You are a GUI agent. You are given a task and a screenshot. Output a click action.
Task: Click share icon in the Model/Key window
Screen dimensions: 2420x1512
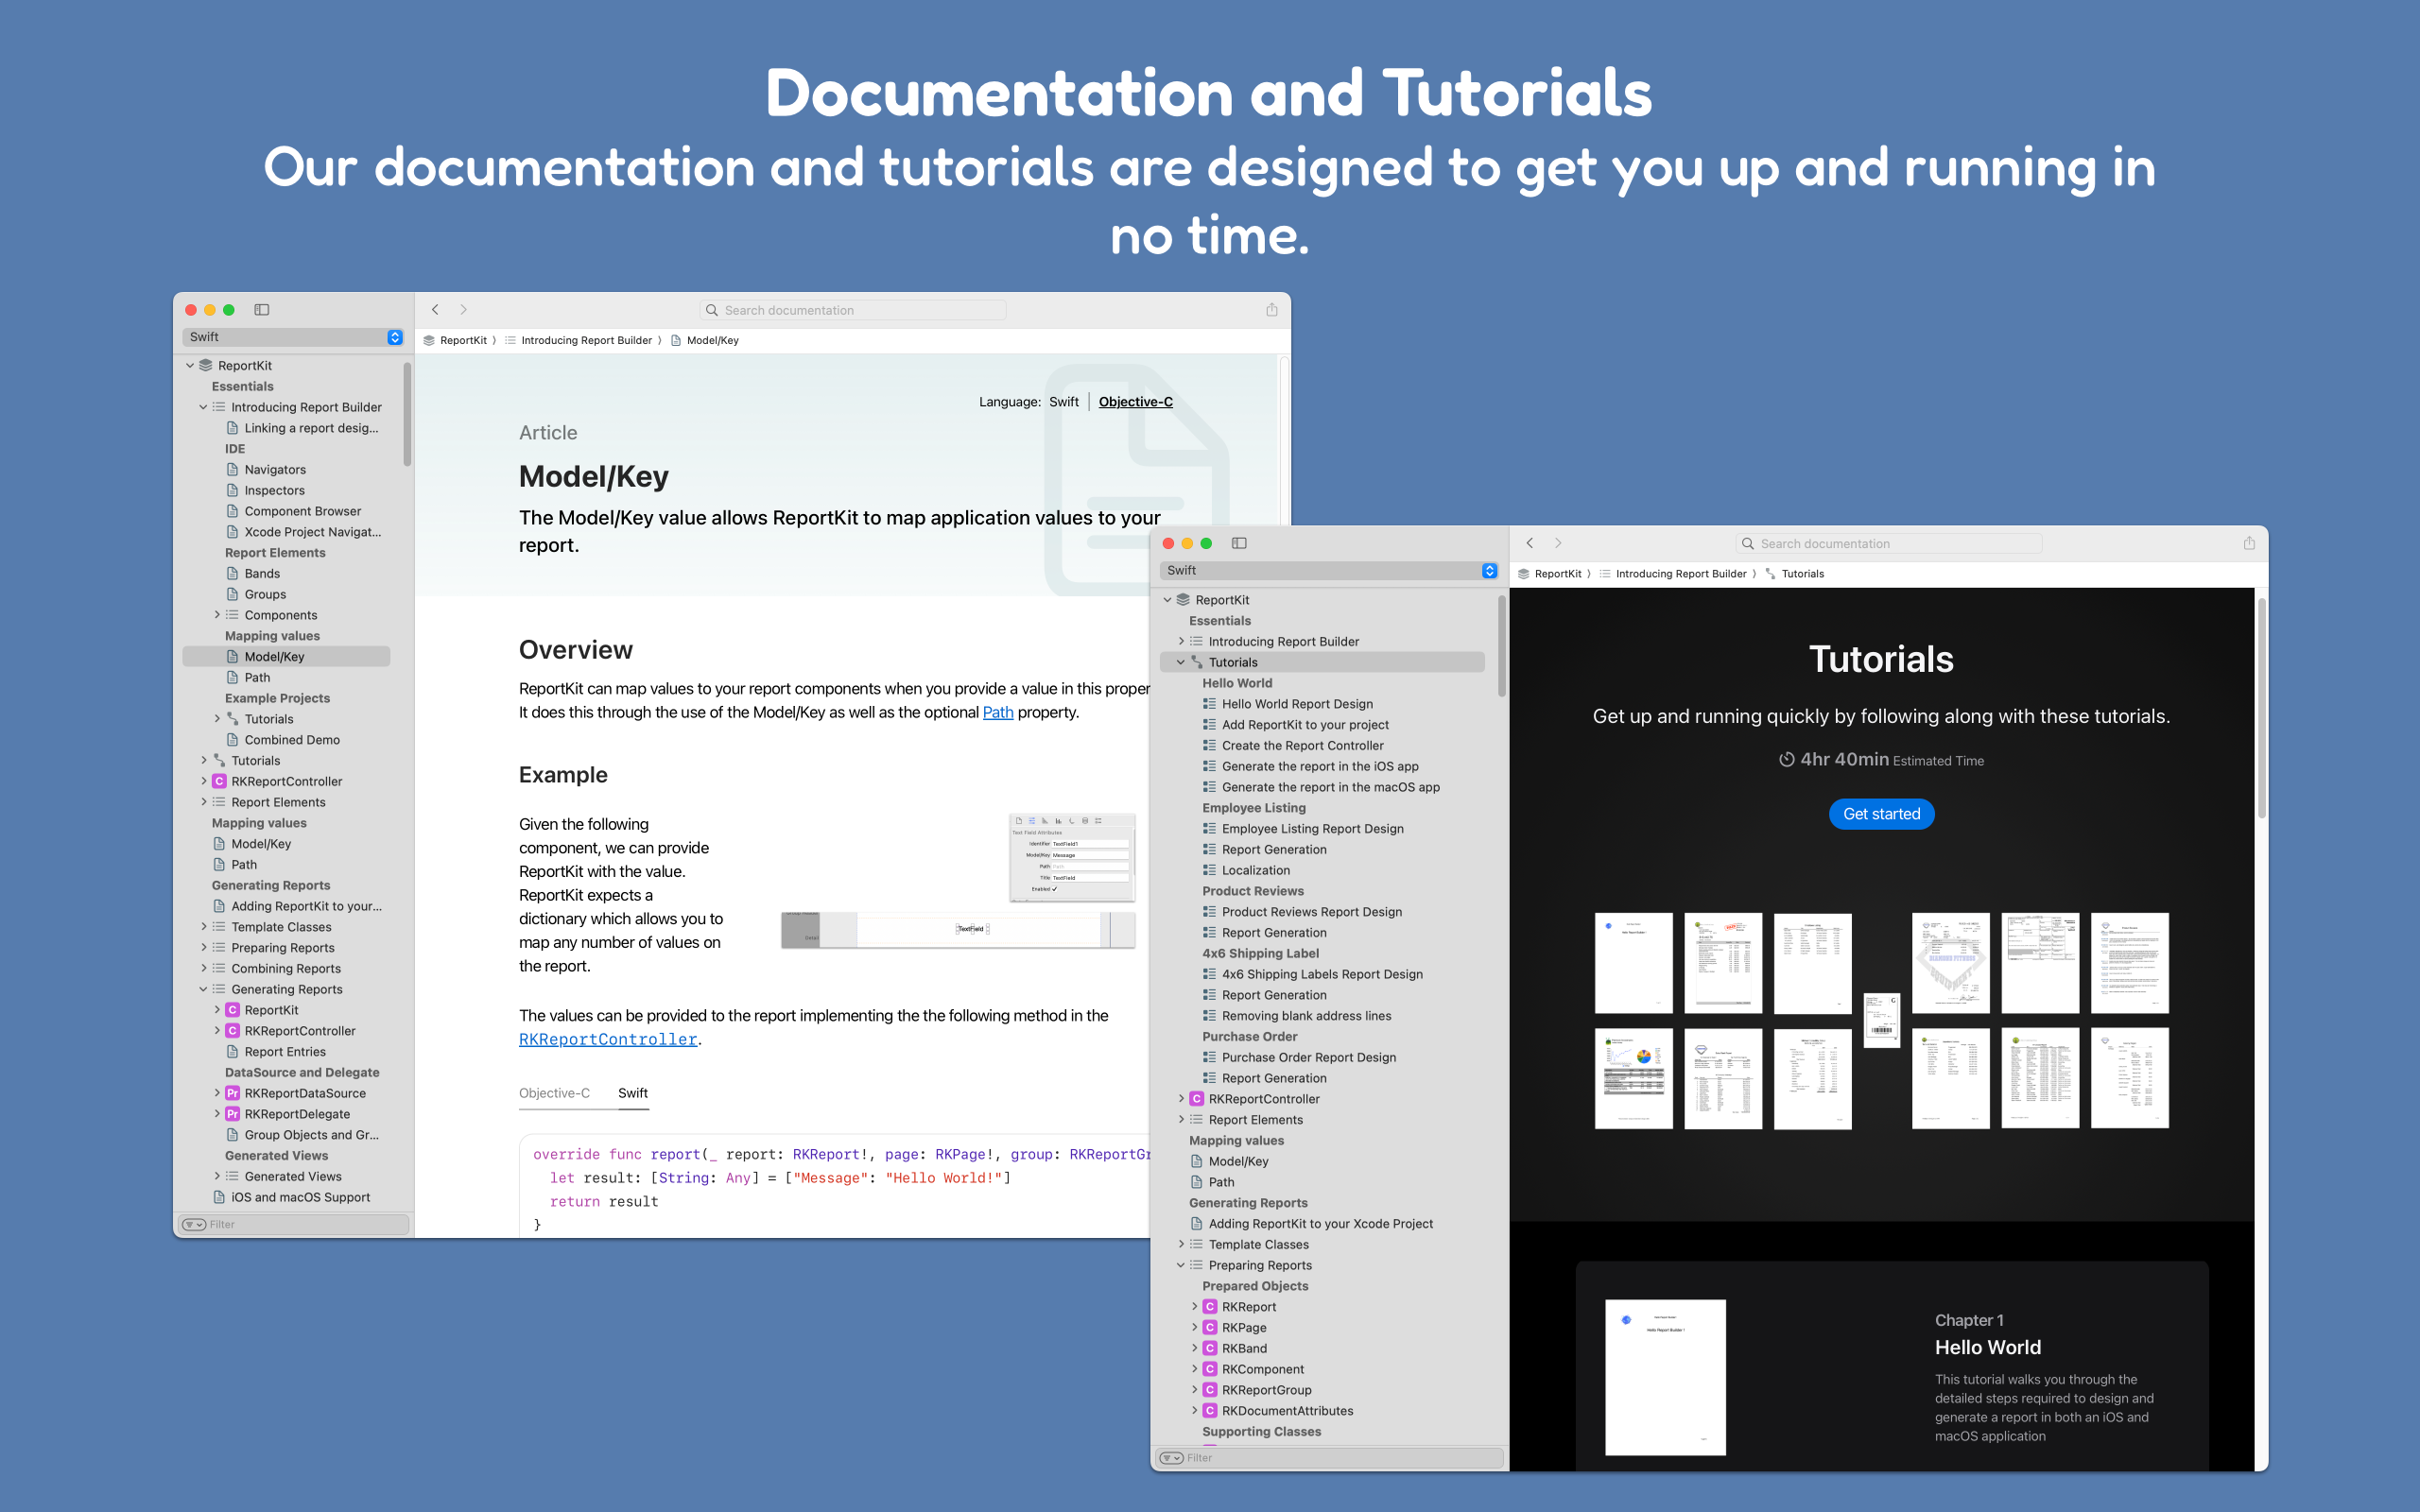pyautogui.click(x=1271, y=310)
